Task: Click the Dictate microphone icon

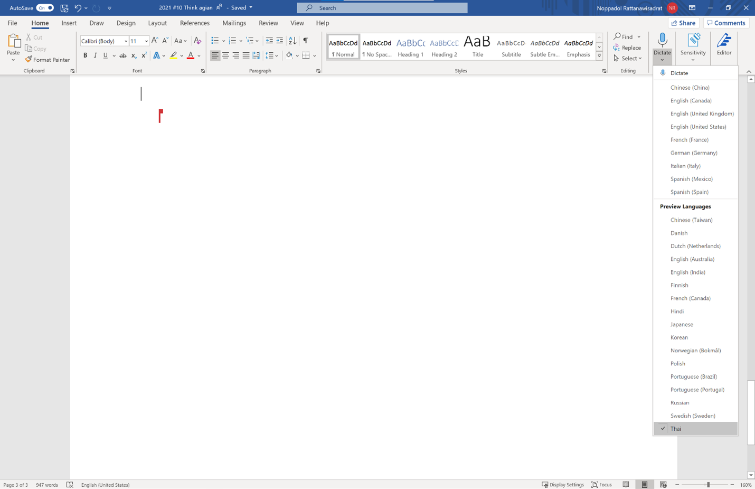Action: point(661,40)
